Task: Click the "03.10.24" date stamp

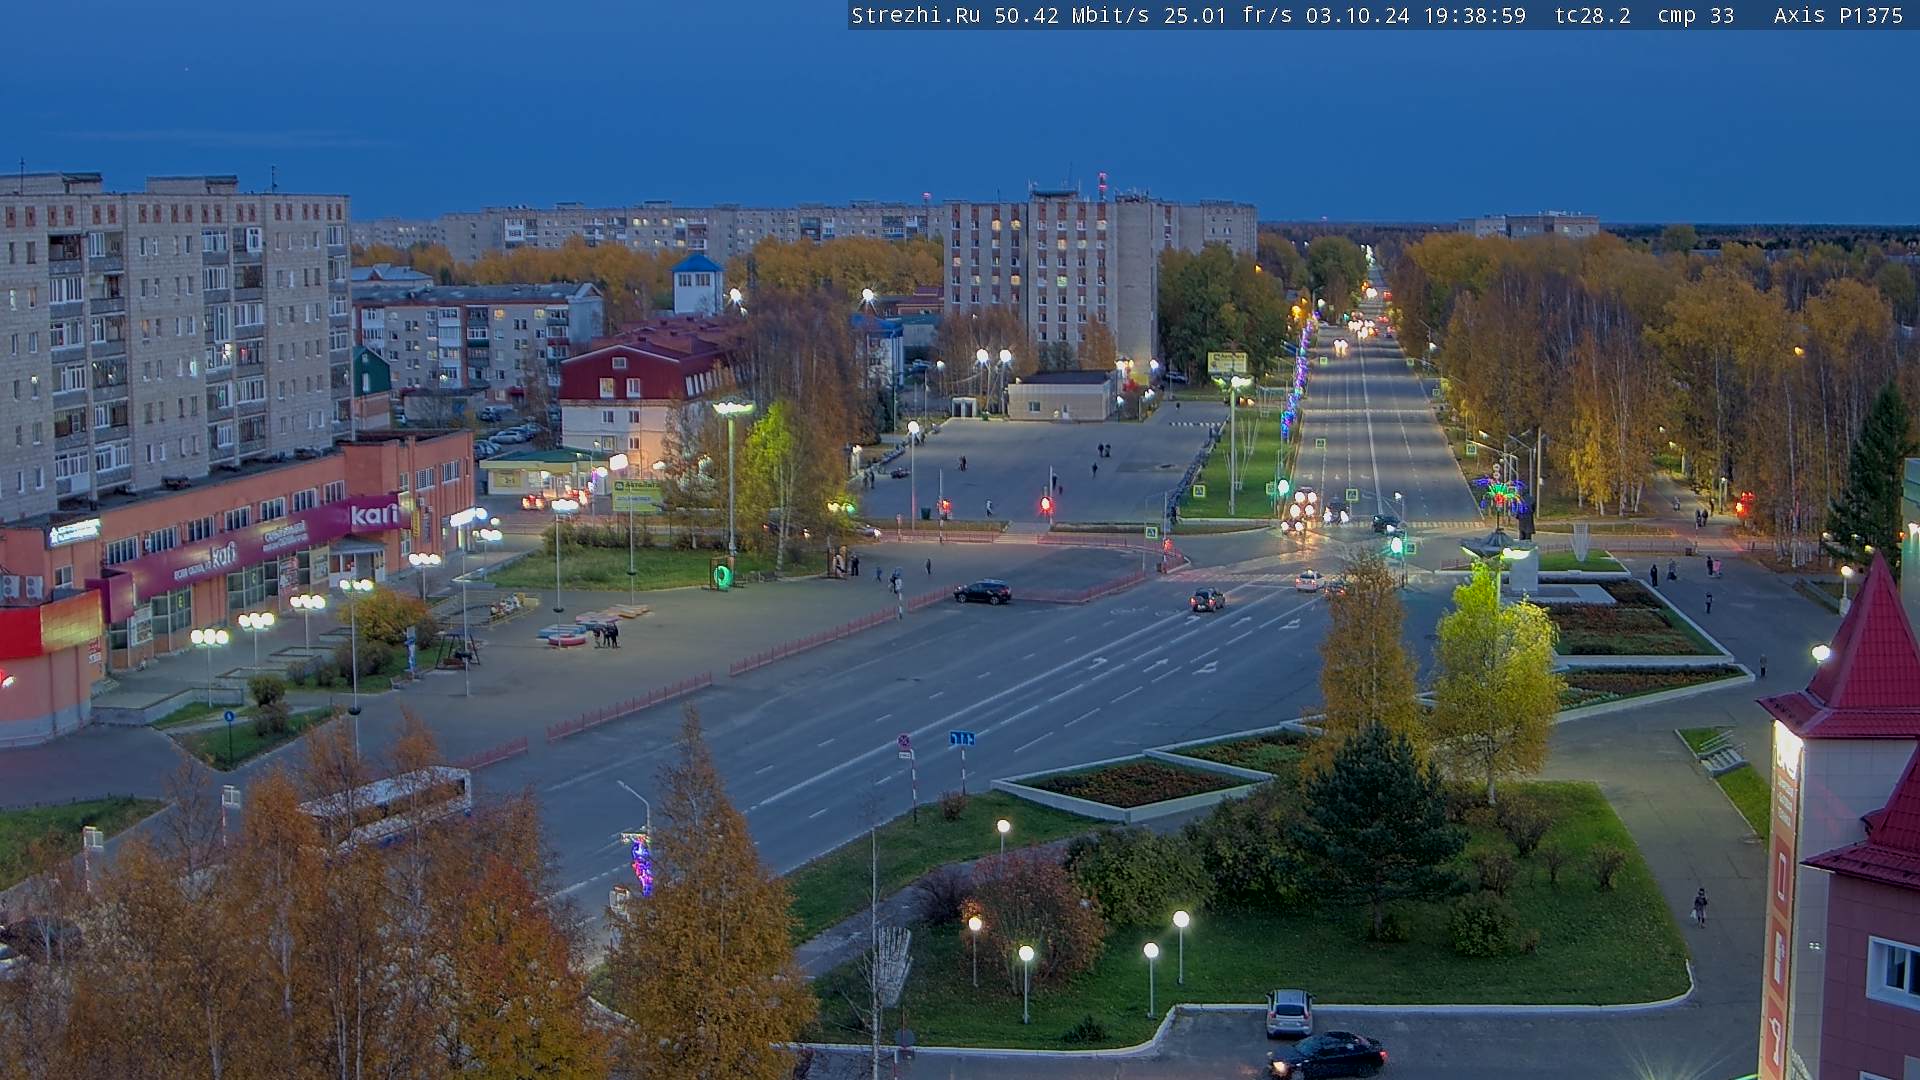Action: (x=1357, y=16)
